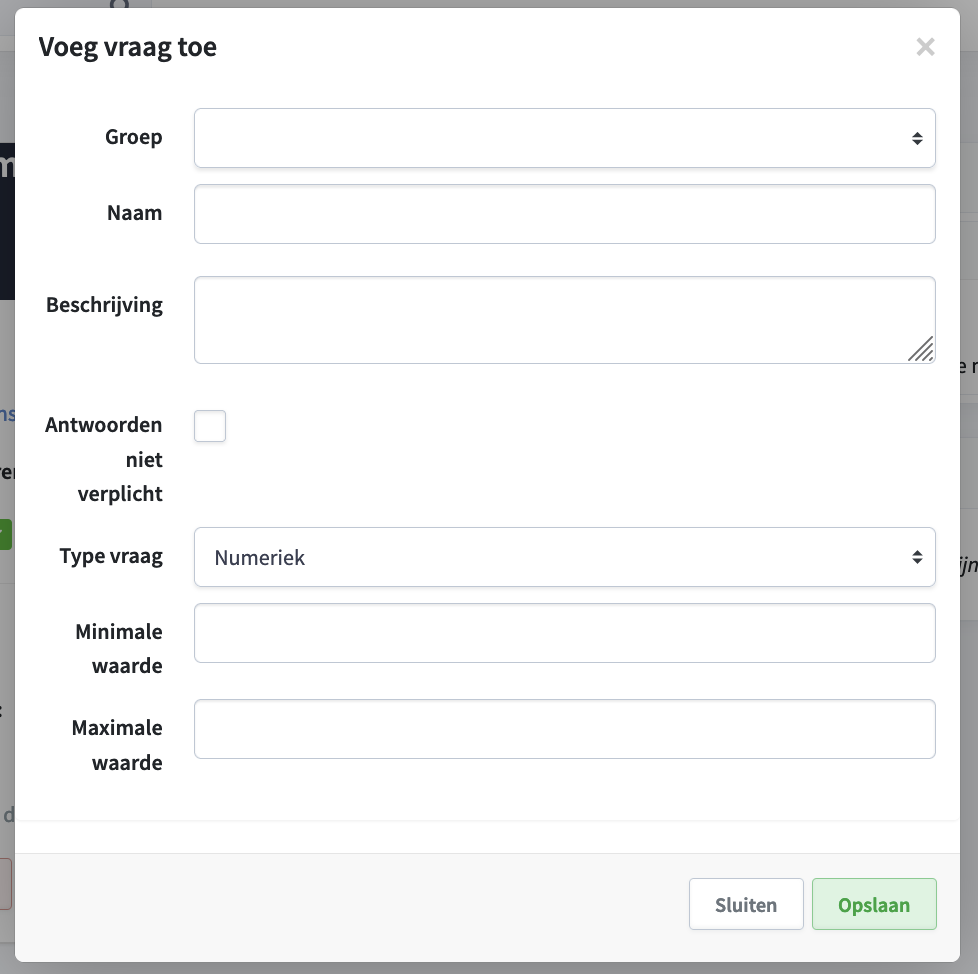Click the Sluiten button

[x=746, y=904]
